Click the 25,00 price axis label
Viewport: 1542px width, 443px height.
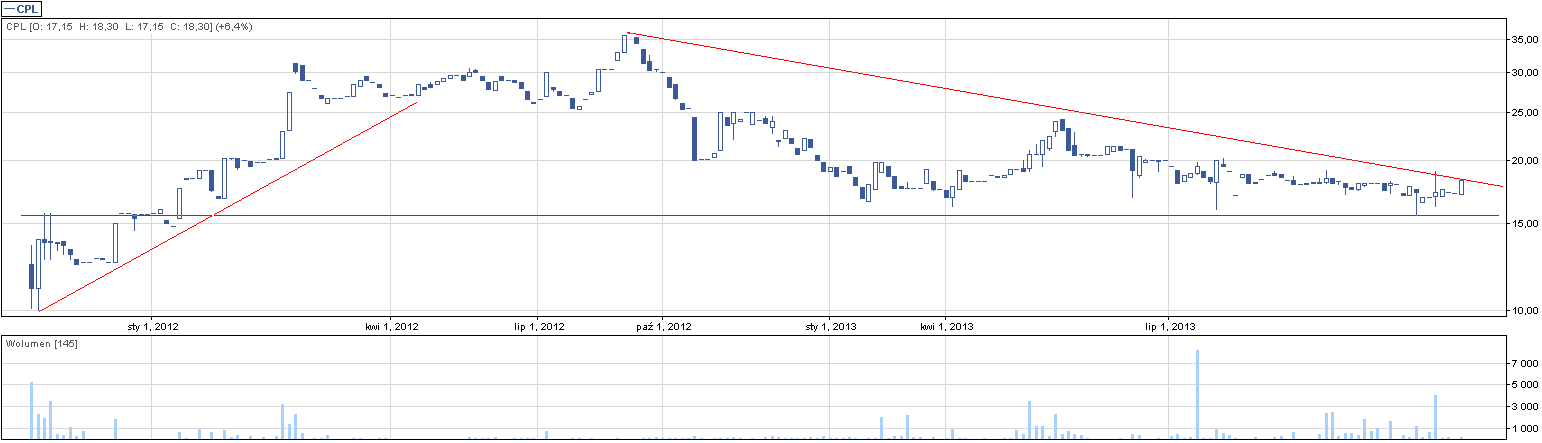pos(1524,113)
